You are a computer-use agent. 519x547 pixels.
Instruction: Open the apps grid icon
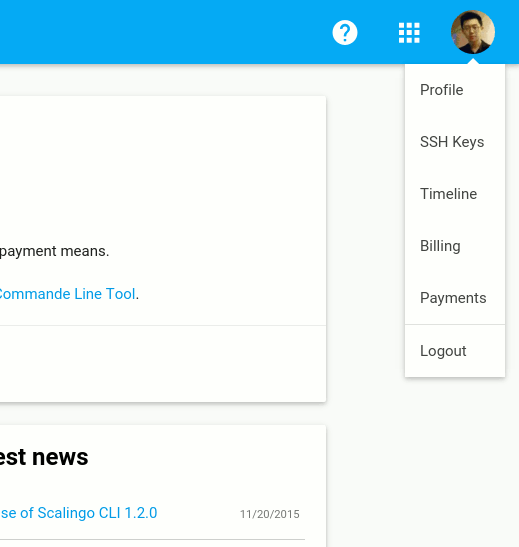click(409, 33)
